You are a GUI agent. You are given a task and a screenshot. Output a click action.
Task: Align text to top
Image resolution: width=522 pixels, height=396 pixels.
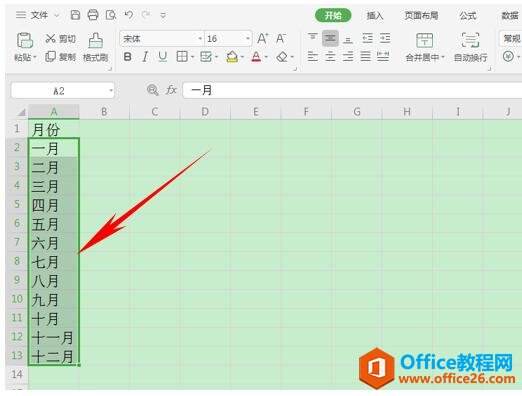pos(312,38)
